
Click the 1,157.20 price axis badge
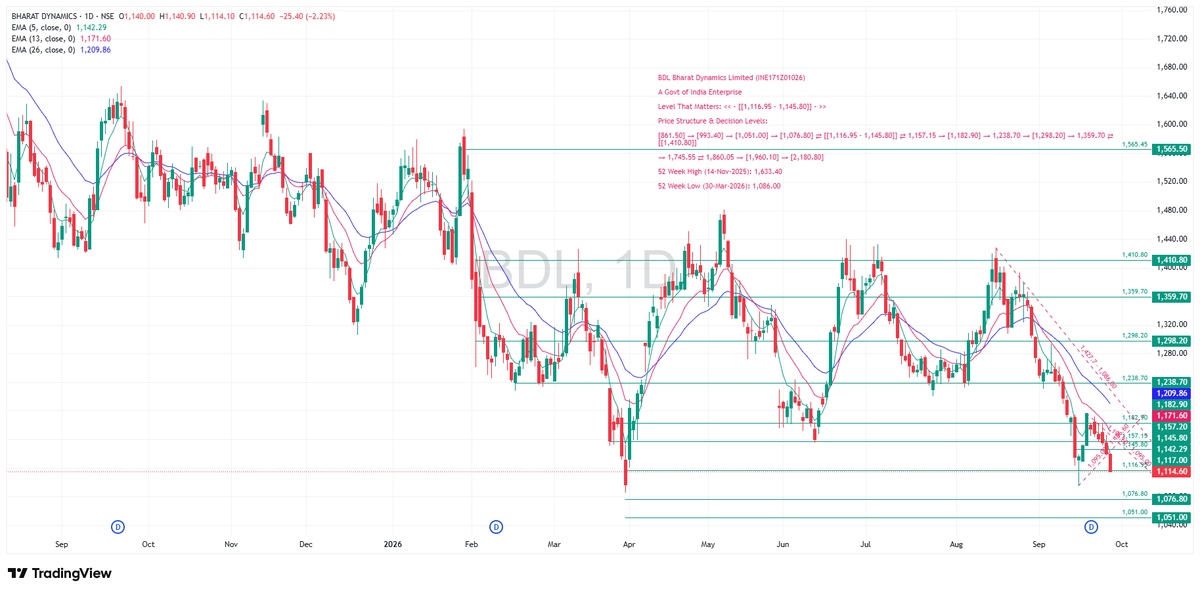click(x=1170, y=426)
